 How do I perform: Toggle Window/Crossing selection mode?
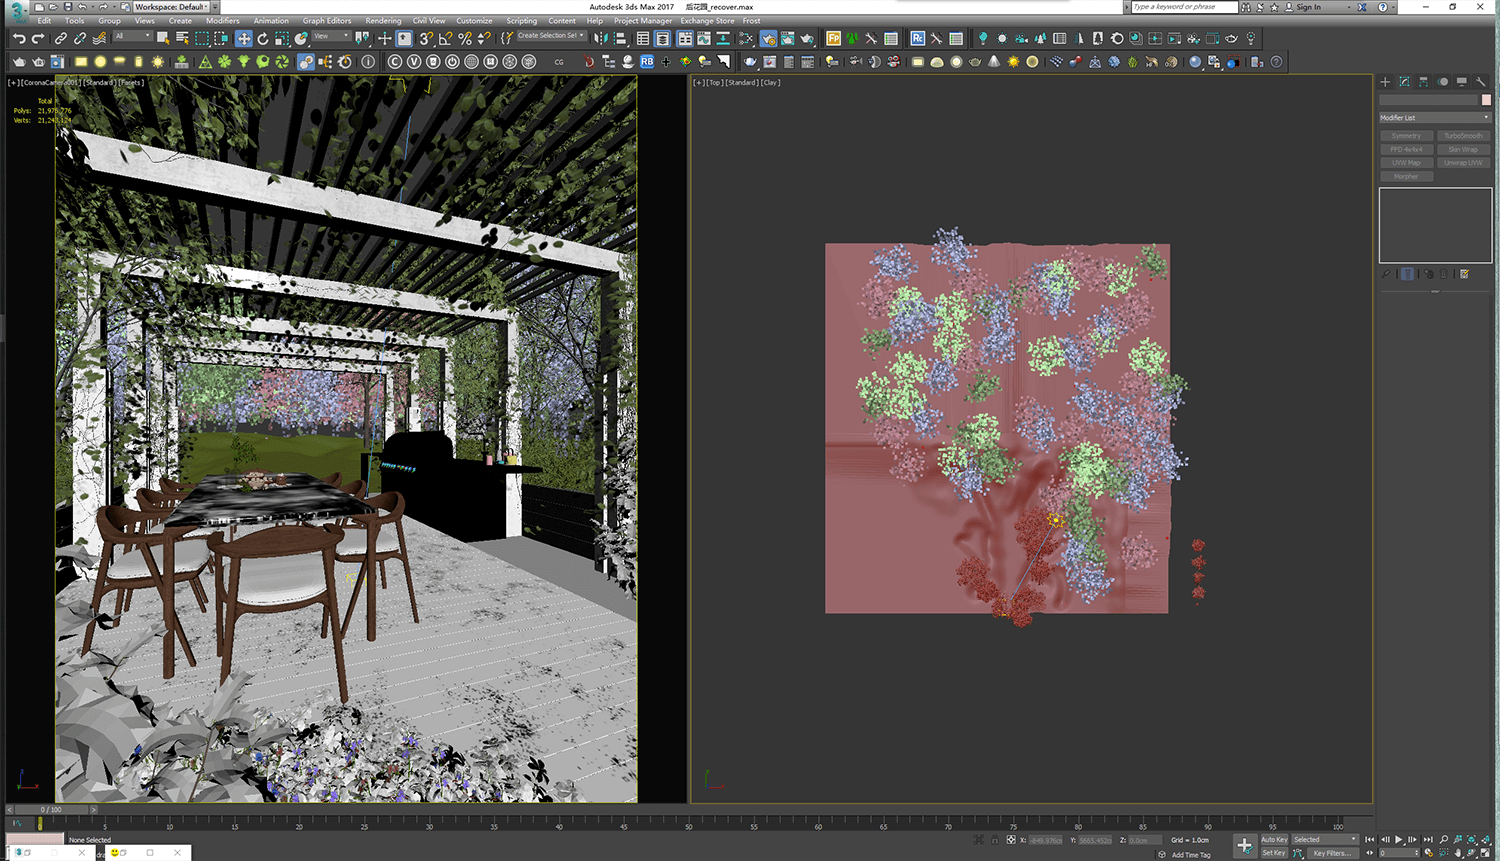(220, 38)
